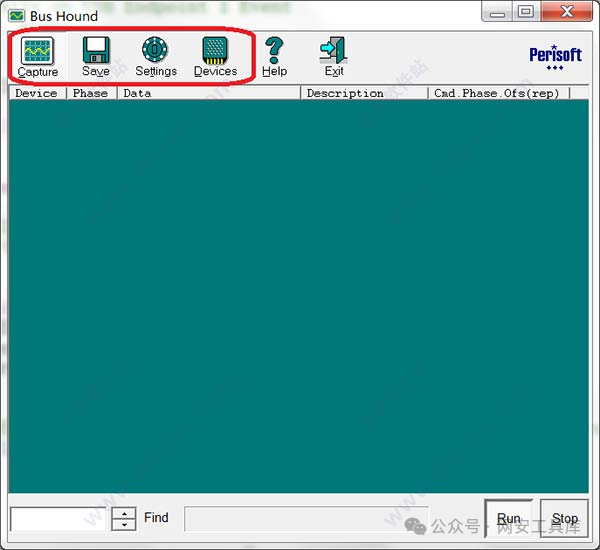Select the Device column header

[37, 93]
